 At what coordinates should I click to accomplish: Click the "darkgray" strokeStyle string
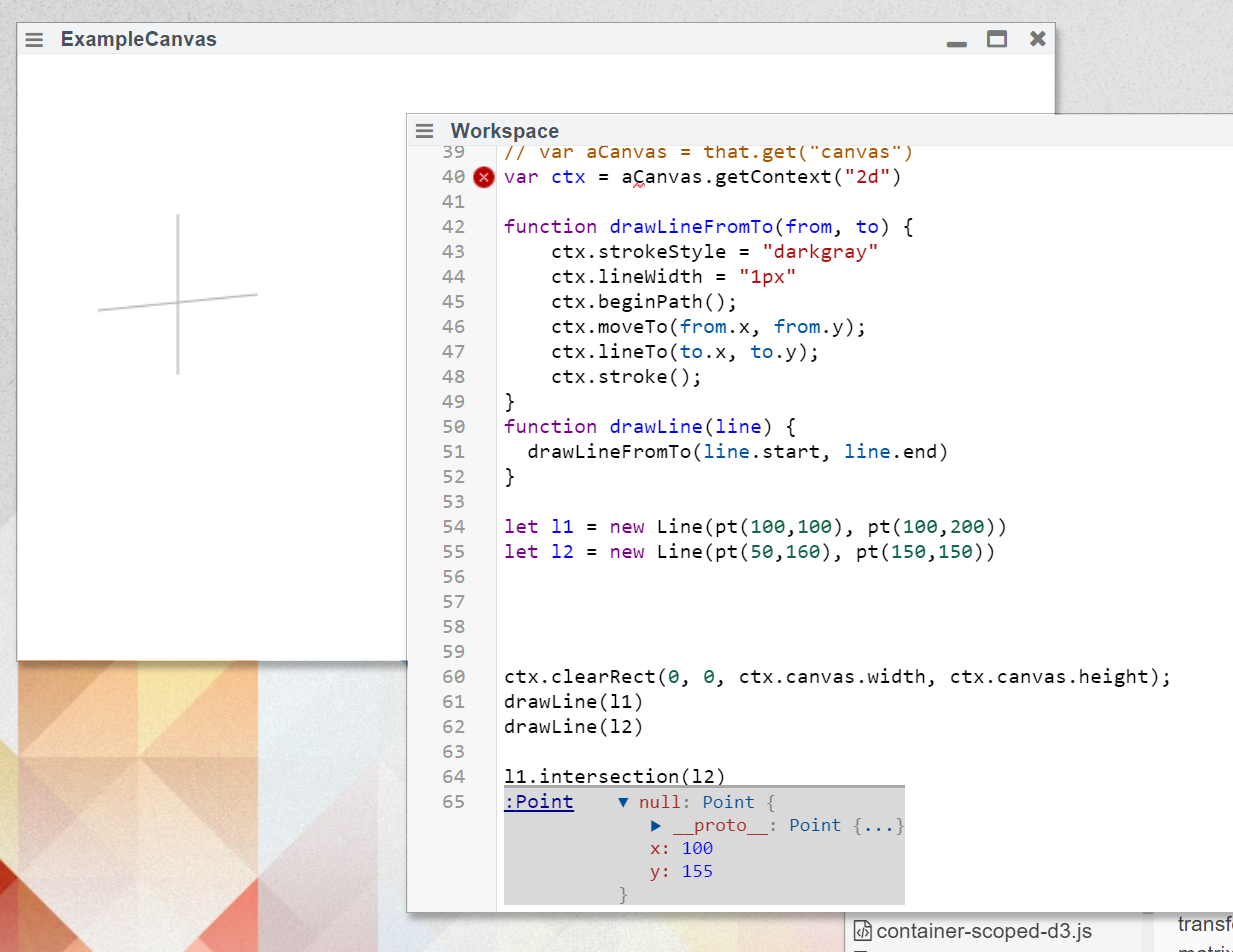820,252
